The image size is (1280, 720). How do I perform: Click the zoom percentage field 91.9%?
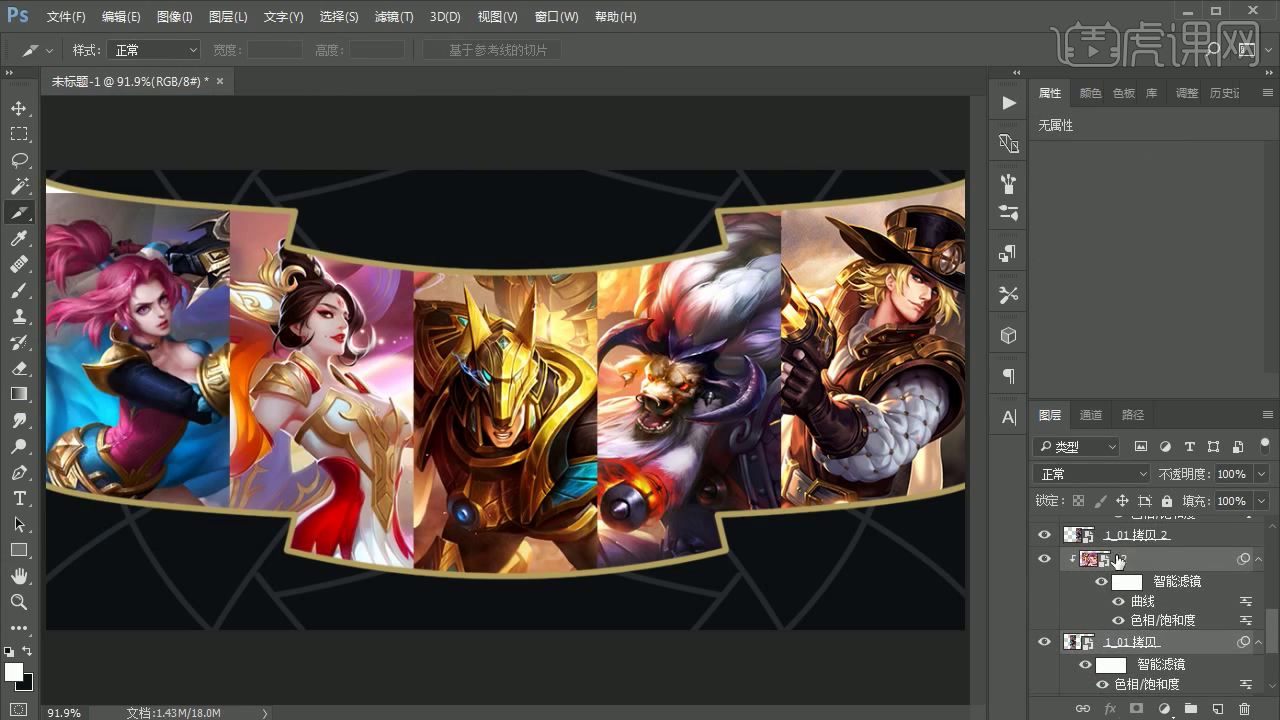click(x=64, y=713)
